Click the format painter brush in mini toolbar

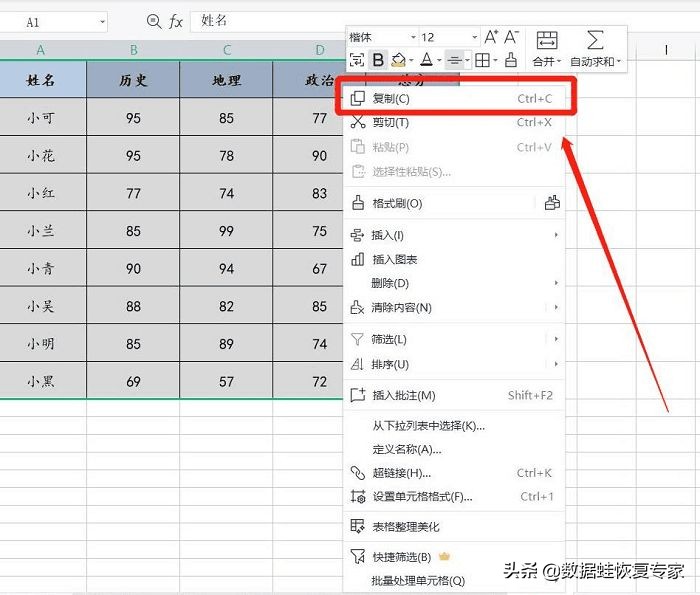point(511,60)
